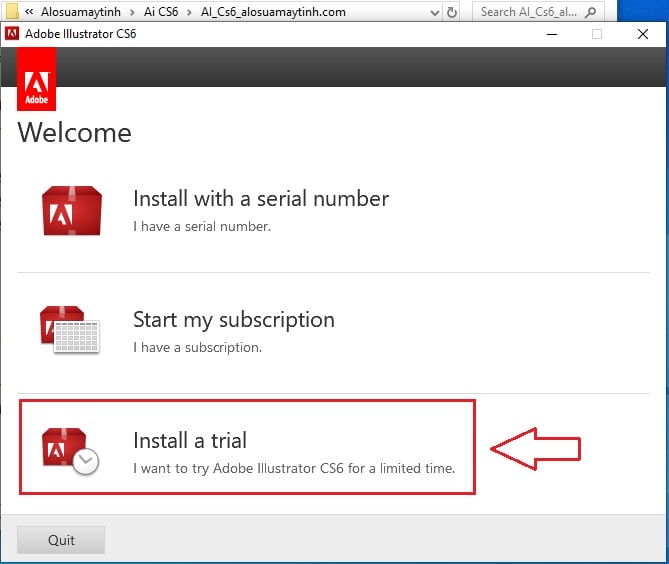
Task: Expand the back chevrons in Explorer breadcrumb
Action: [x=29, y=12]
